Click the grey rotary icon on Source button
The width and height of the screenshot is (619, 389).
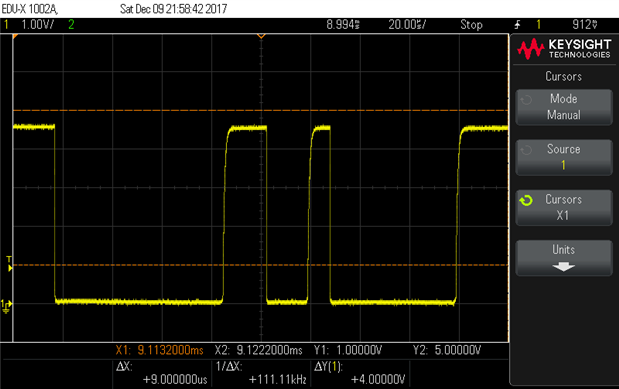pyautogui.click(x=526, y=150)
